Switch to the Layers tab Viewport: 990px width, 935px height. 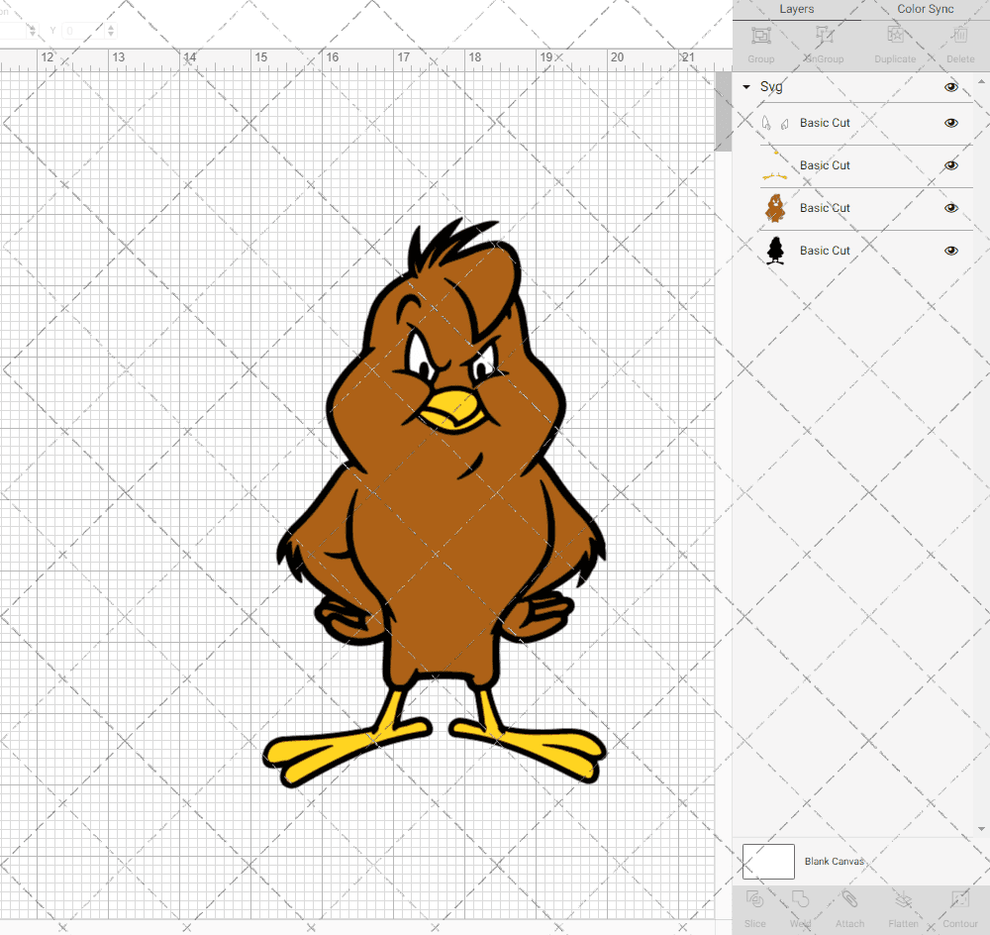click(x=797, y=9)
